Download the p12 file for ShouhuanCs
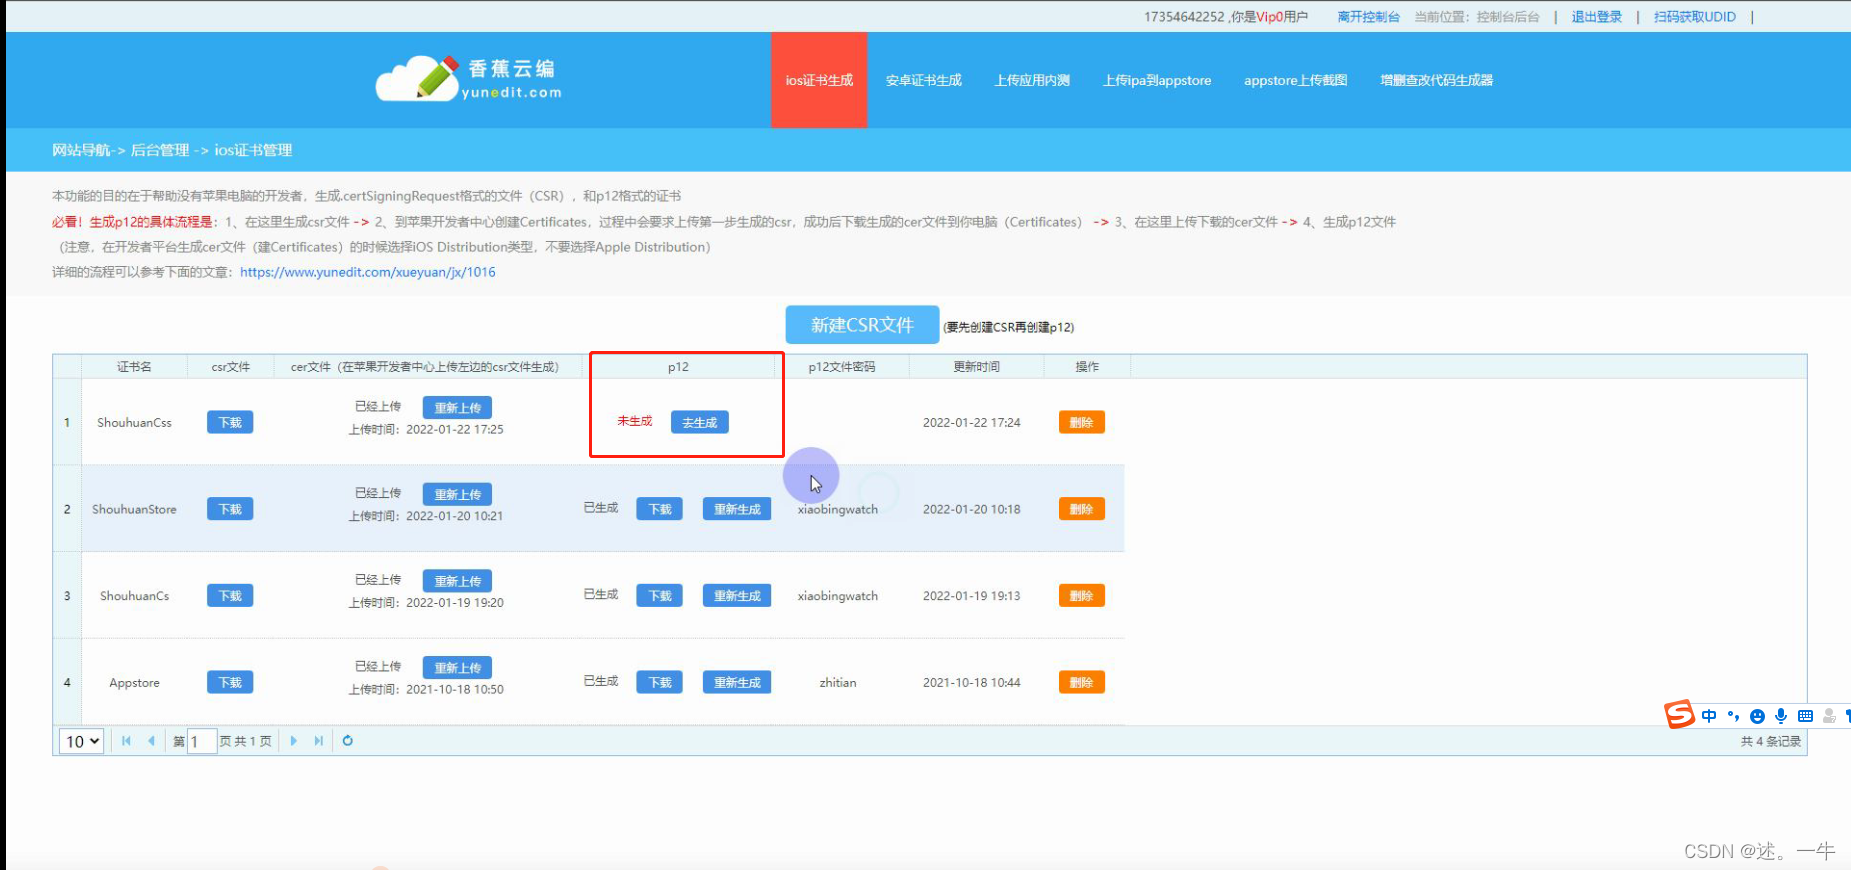This screenshot has width=1851, height=870. (660, 596)
